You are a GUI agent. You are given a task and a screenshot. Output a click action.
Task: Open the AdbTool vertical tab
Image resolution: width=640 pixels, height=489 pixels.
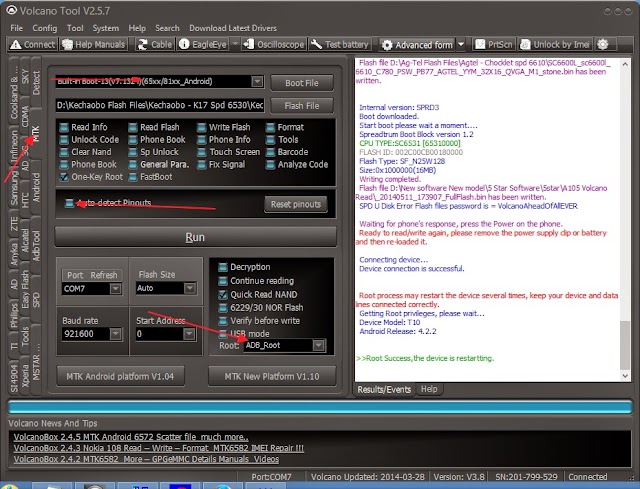(36, 245)
